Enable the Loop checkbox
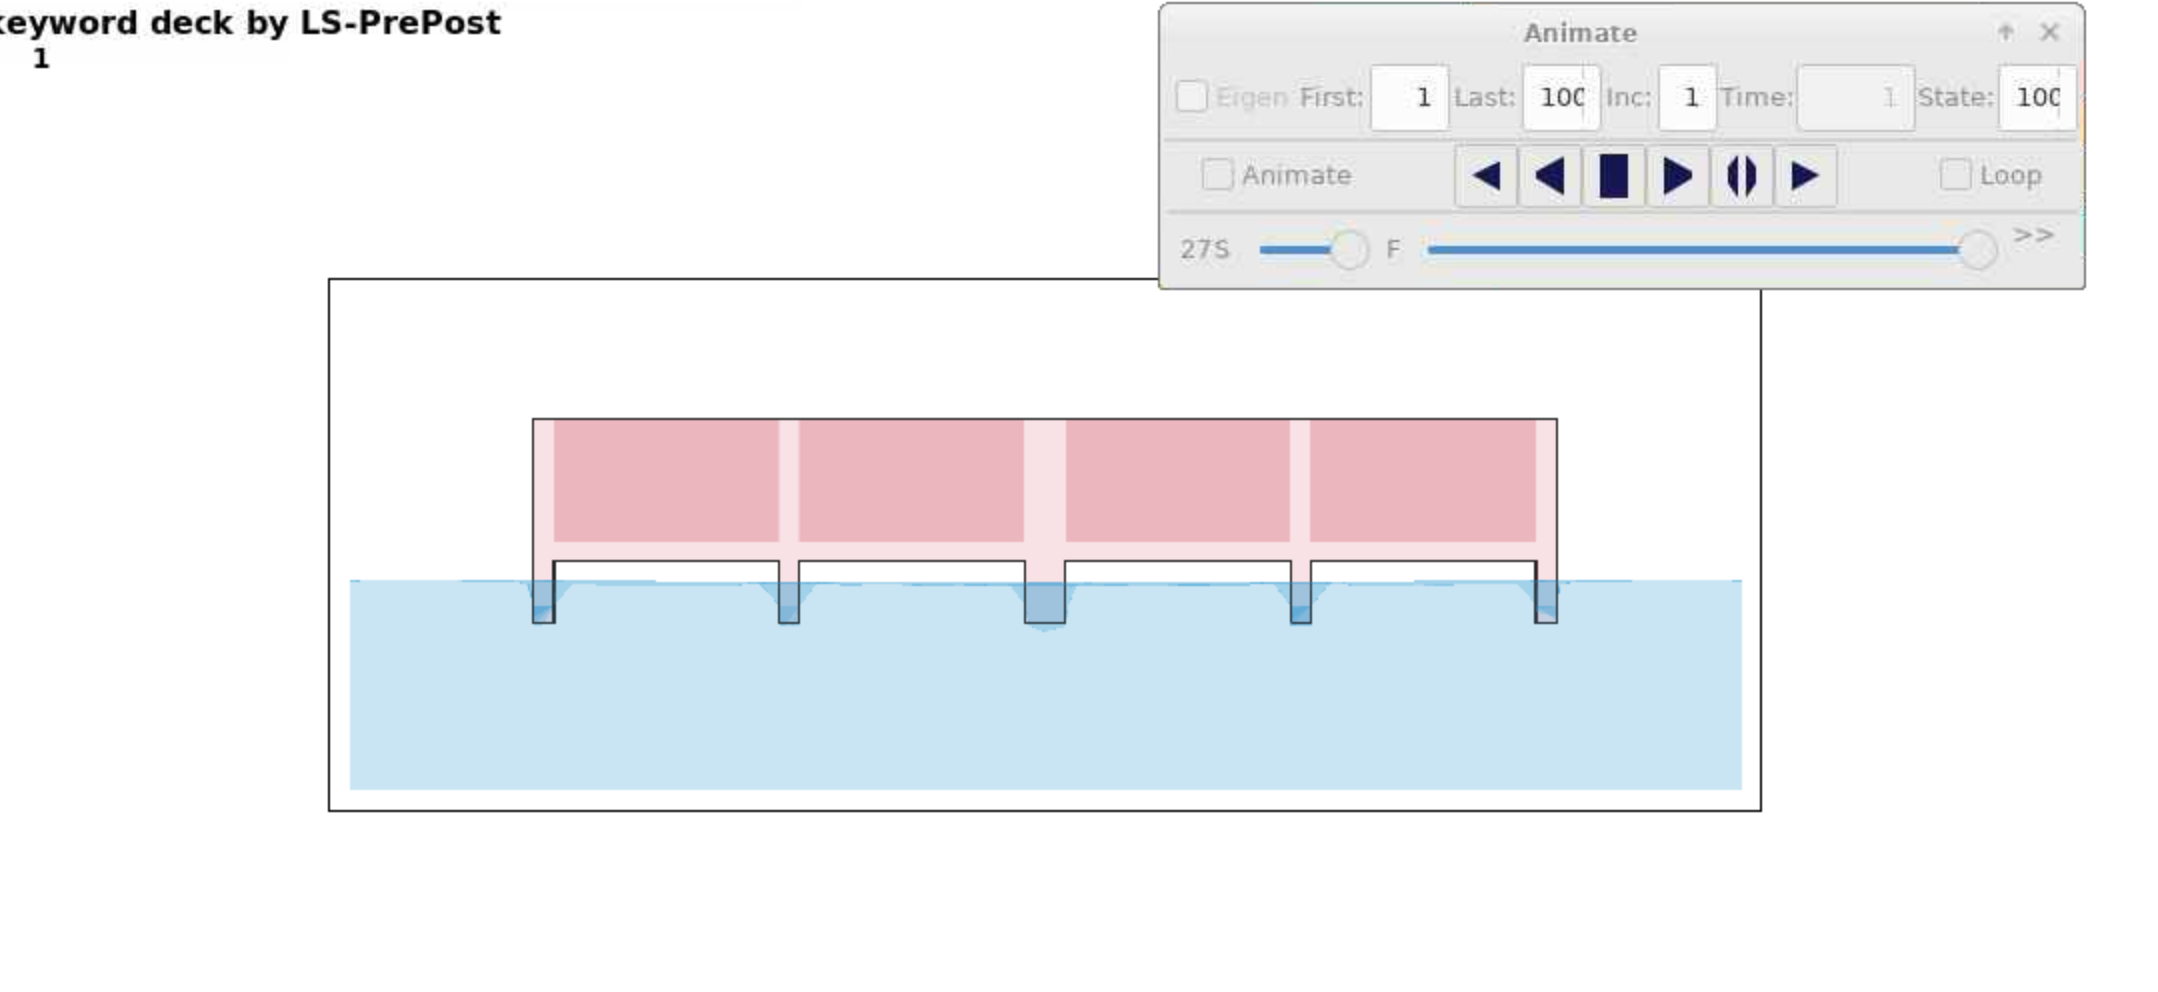The height and width of the screenshot is (992, 2158). coord(1955,175)
